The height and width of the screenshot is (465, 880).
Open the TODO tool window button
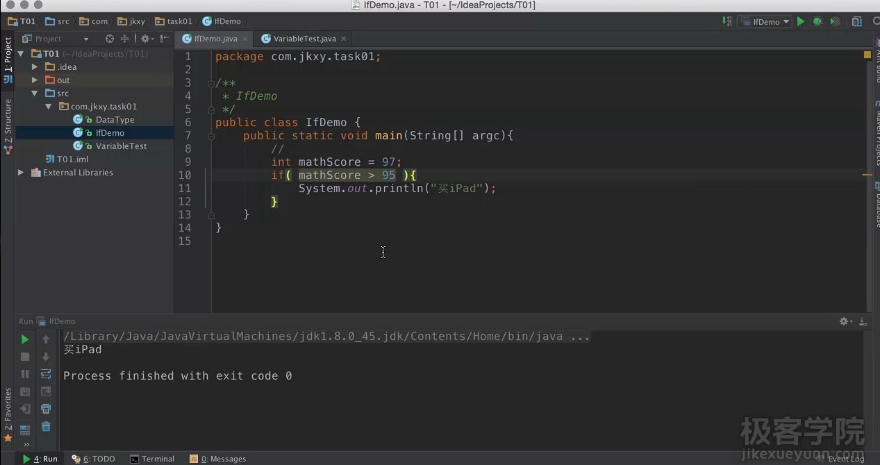pyautogui.click(x=98, y=459)
